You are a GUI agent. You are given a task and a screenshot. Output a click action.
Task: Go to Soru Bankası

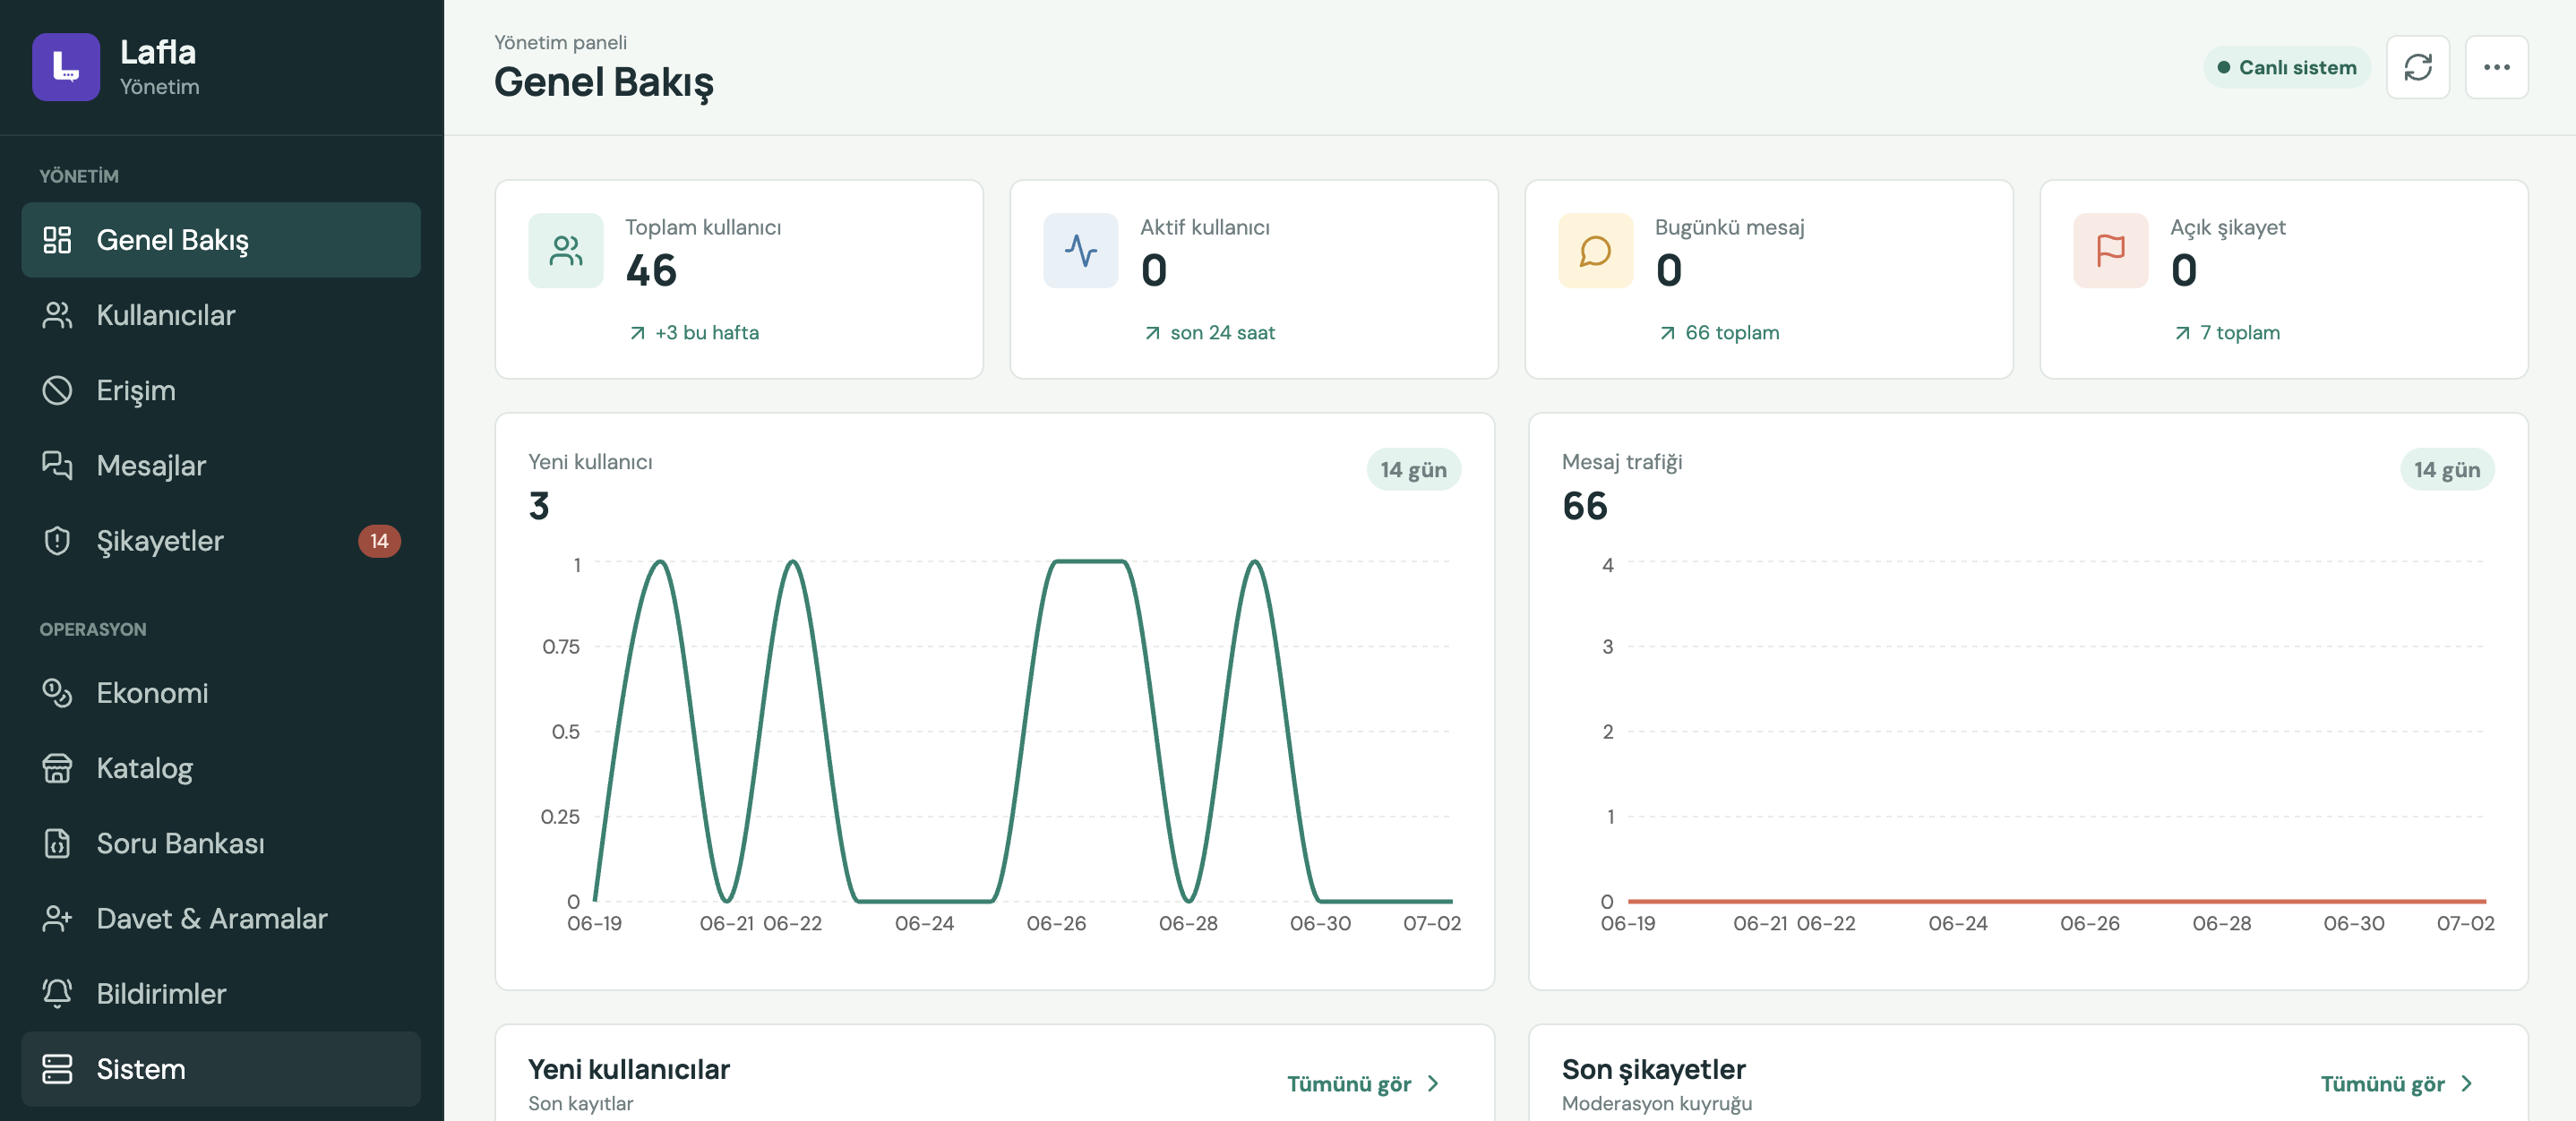point(221,843)
